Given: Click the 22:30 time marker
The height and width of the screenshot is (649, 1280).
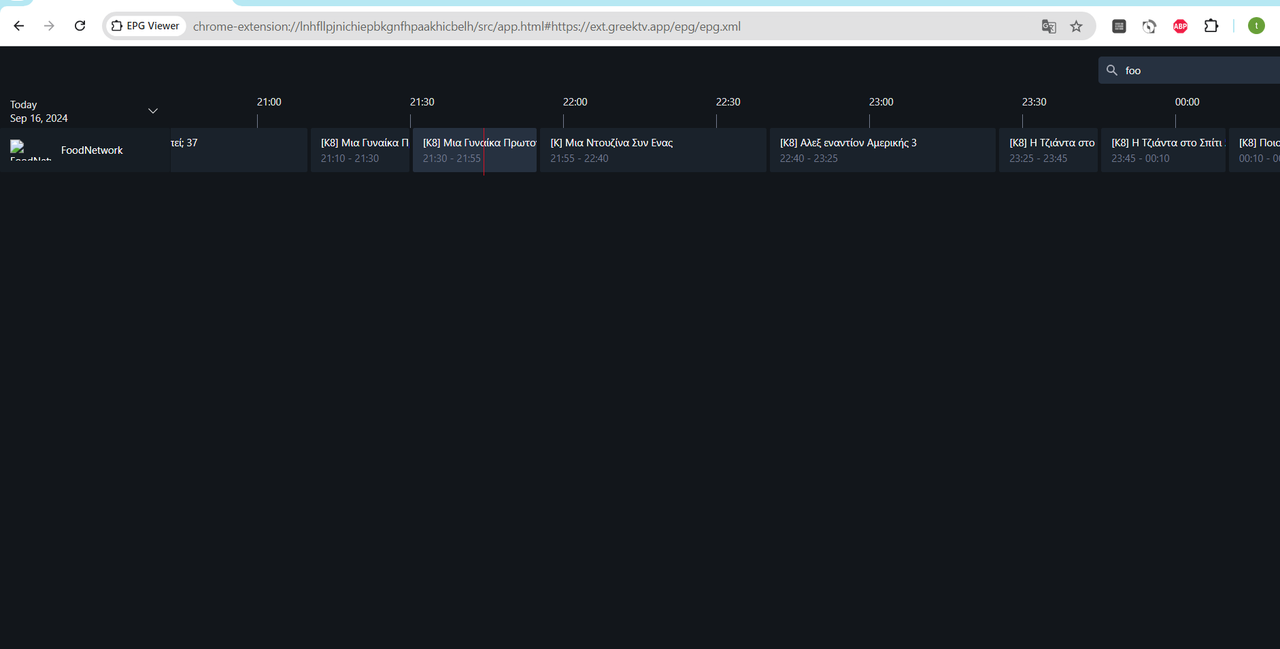Looking at the screenshot, I should [x=728, y=102].
